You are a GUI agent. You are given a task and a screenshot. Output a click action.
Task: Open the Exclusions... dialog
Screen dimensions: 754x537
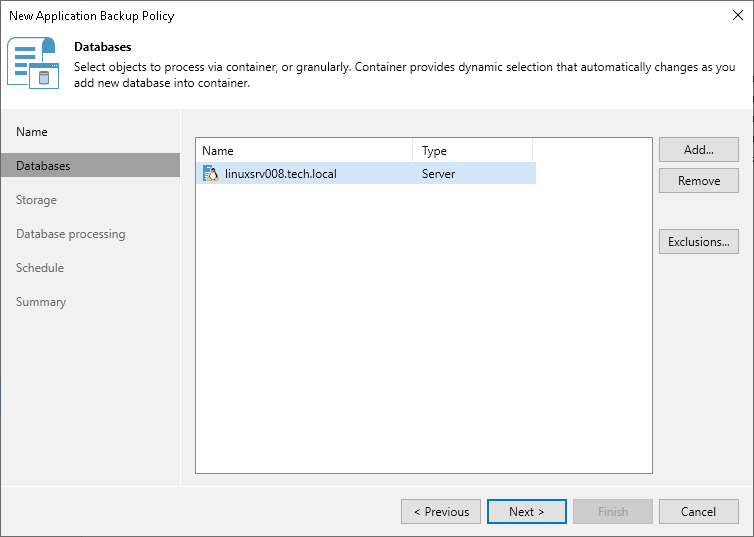coord(699,241)
